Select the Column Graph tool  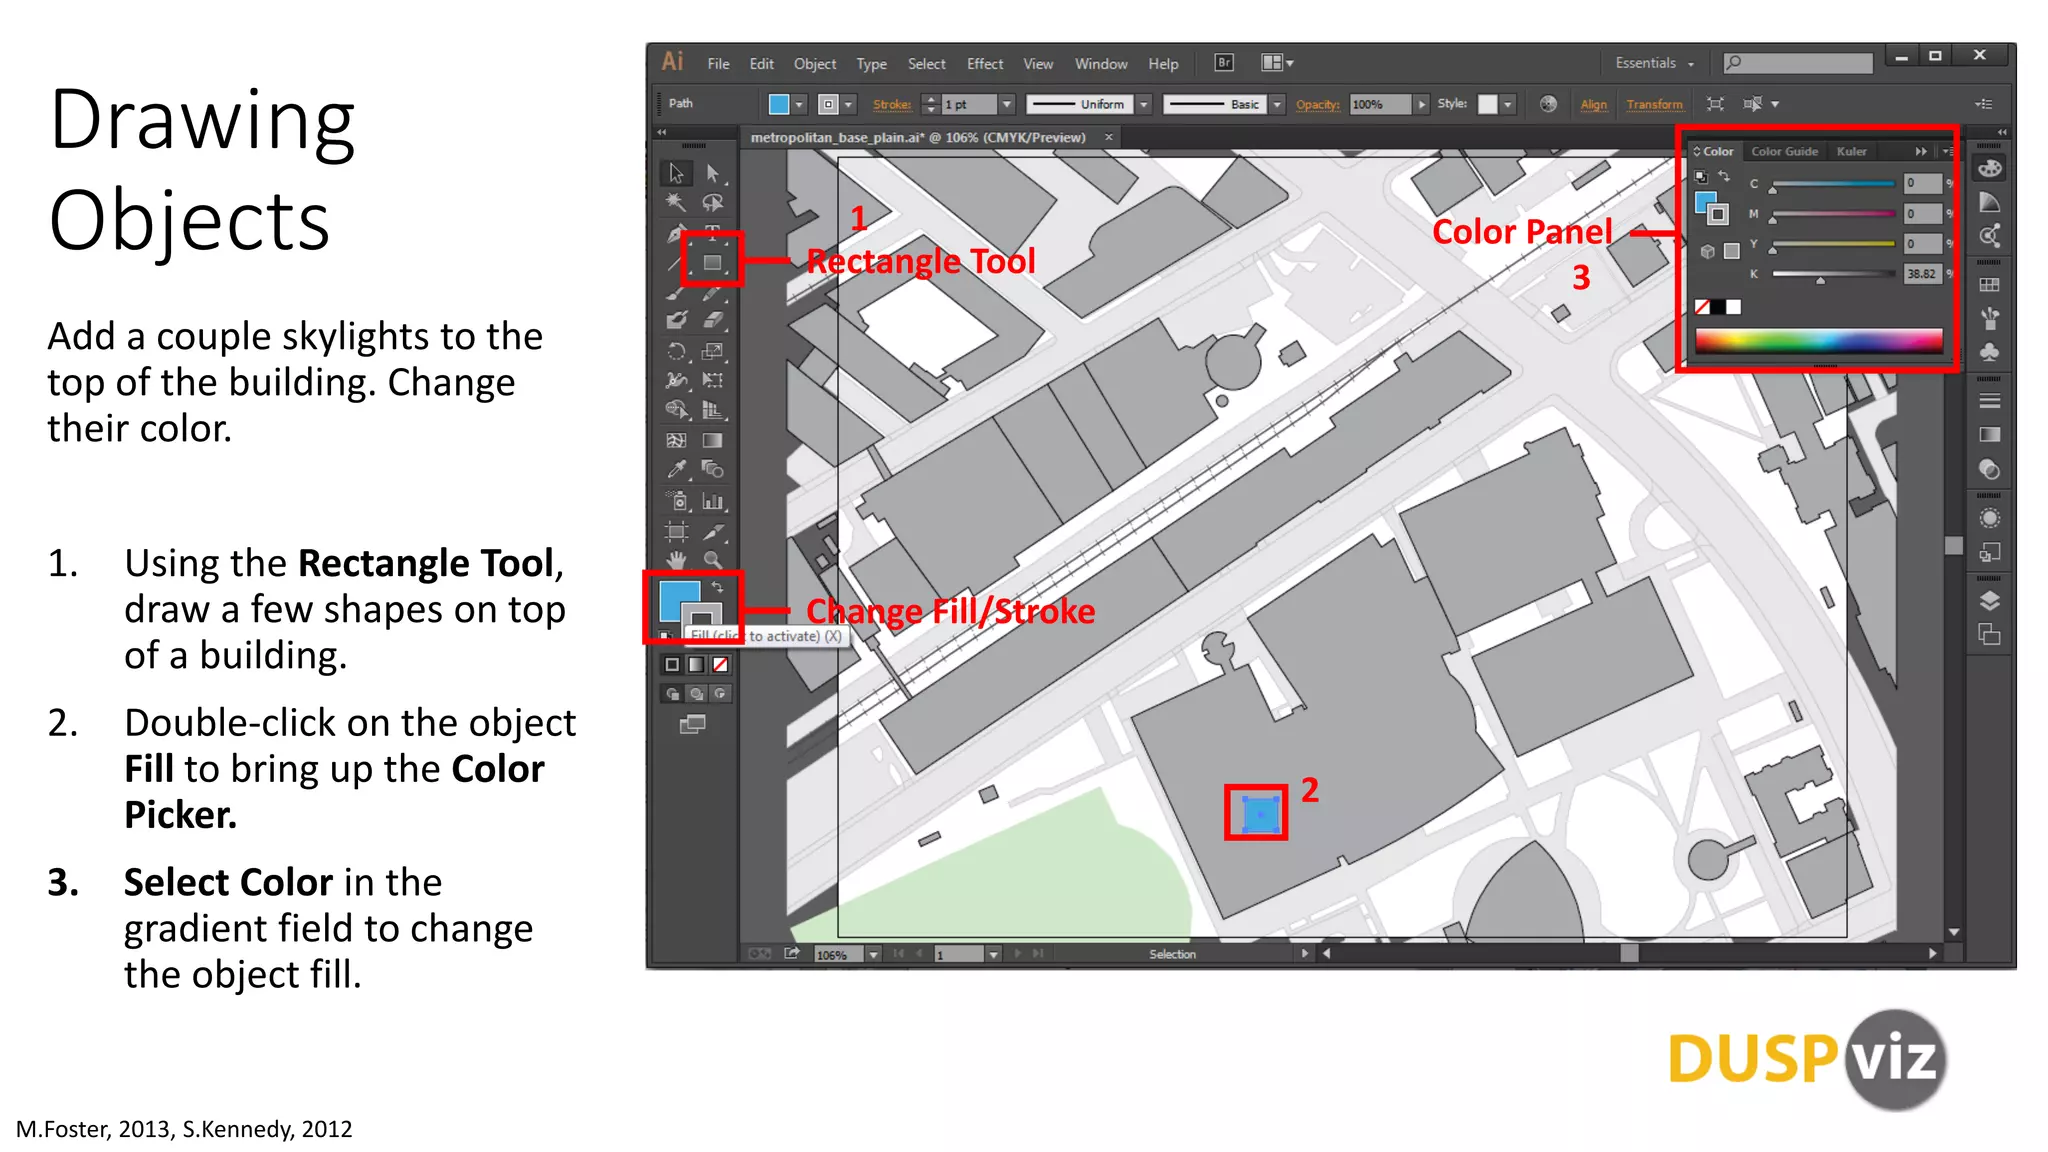[x=713, y=501]
